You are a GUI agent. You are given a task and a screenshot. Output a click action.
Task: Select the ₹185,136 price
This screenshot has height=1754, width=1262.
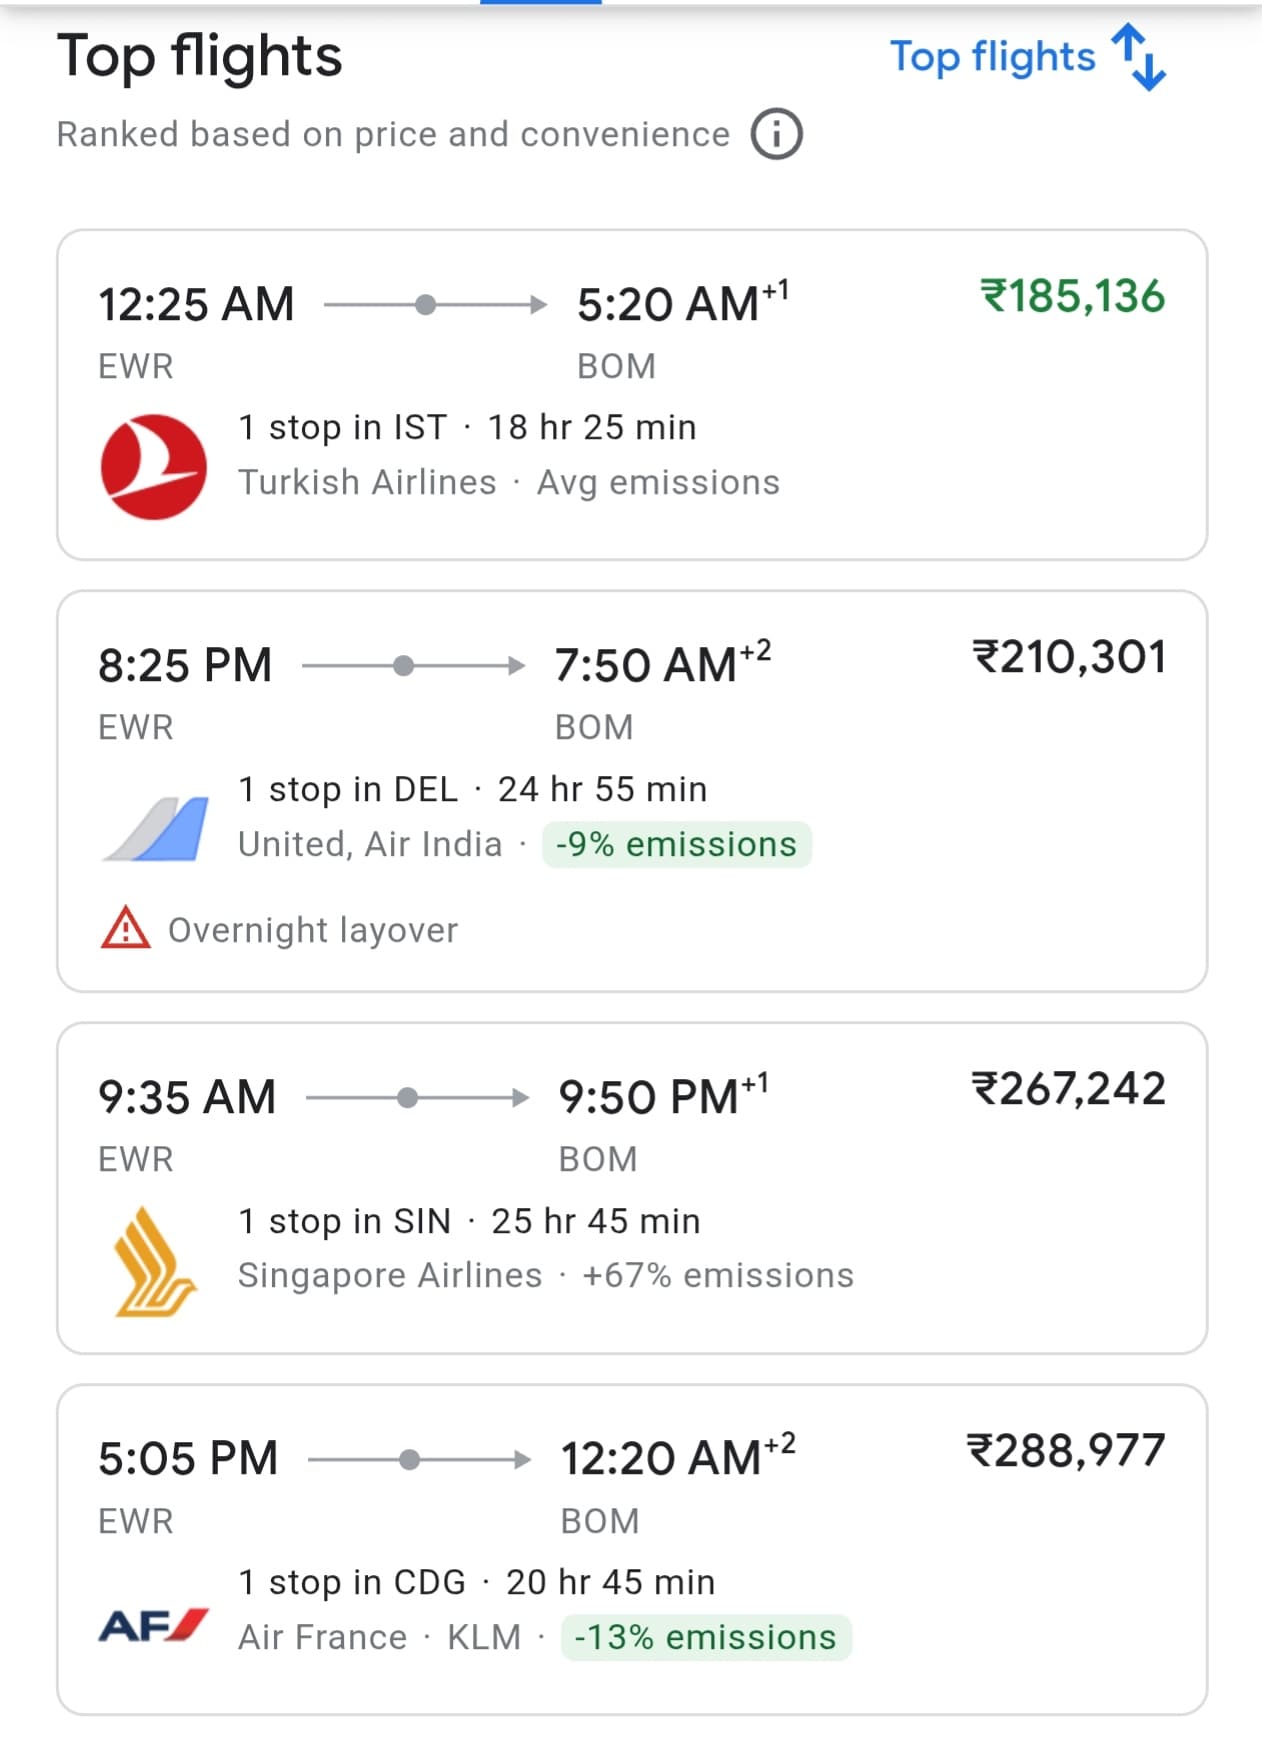point(1072,297)
